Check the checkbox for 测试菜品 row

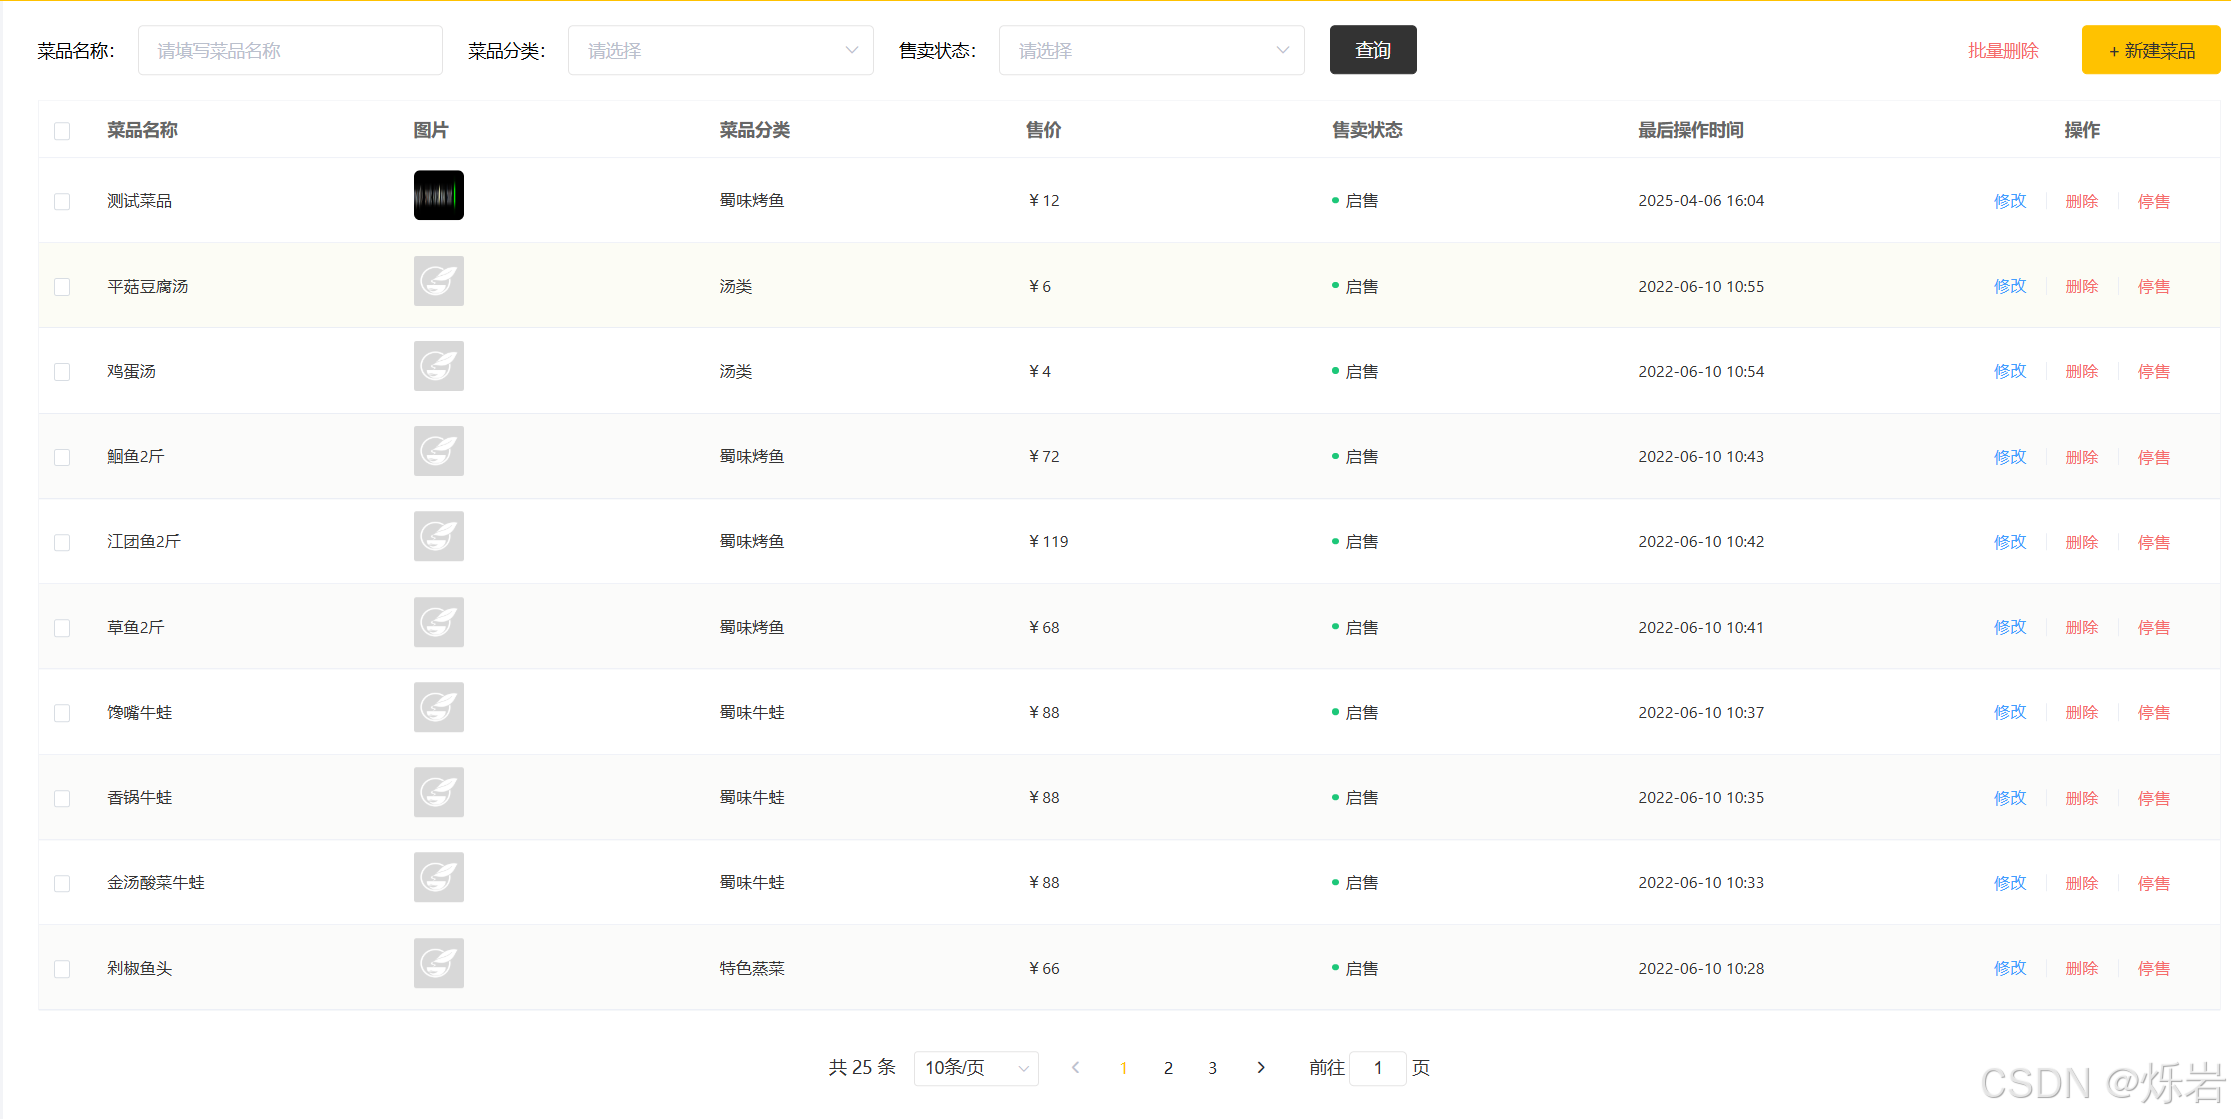[62, 201]
